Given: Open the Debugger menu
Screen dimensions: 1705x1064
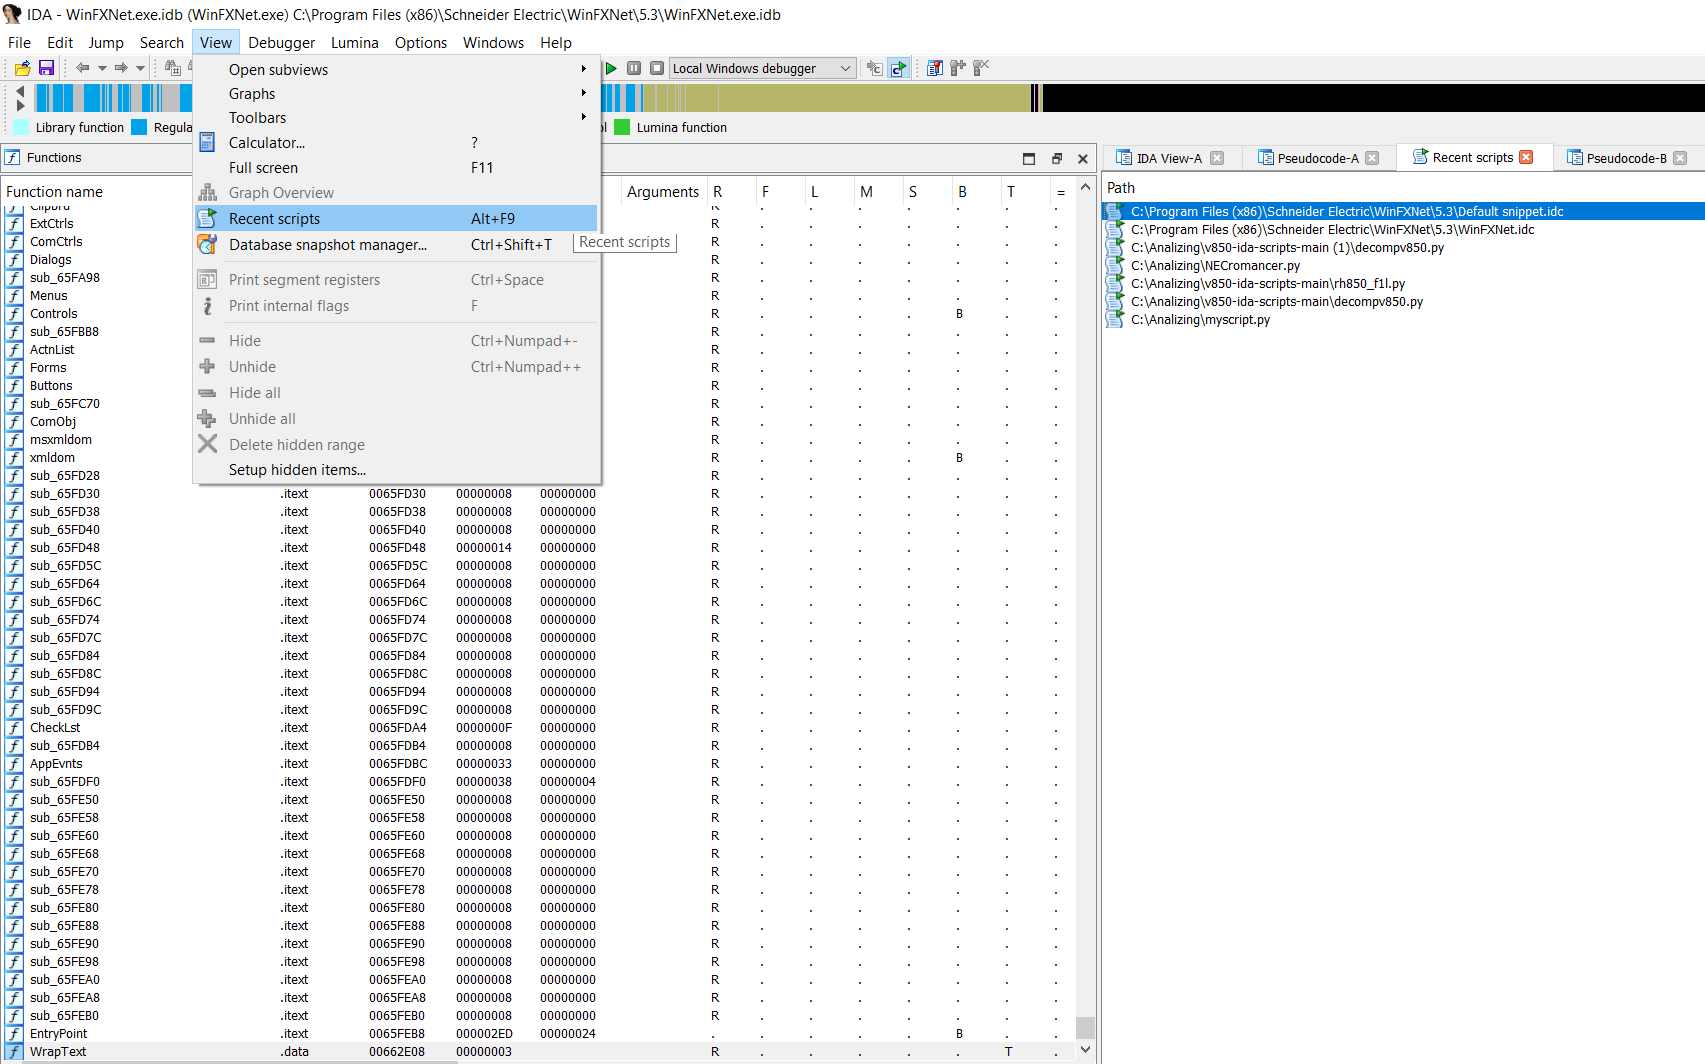Looking at the screenshot, I should coord(281,42).
